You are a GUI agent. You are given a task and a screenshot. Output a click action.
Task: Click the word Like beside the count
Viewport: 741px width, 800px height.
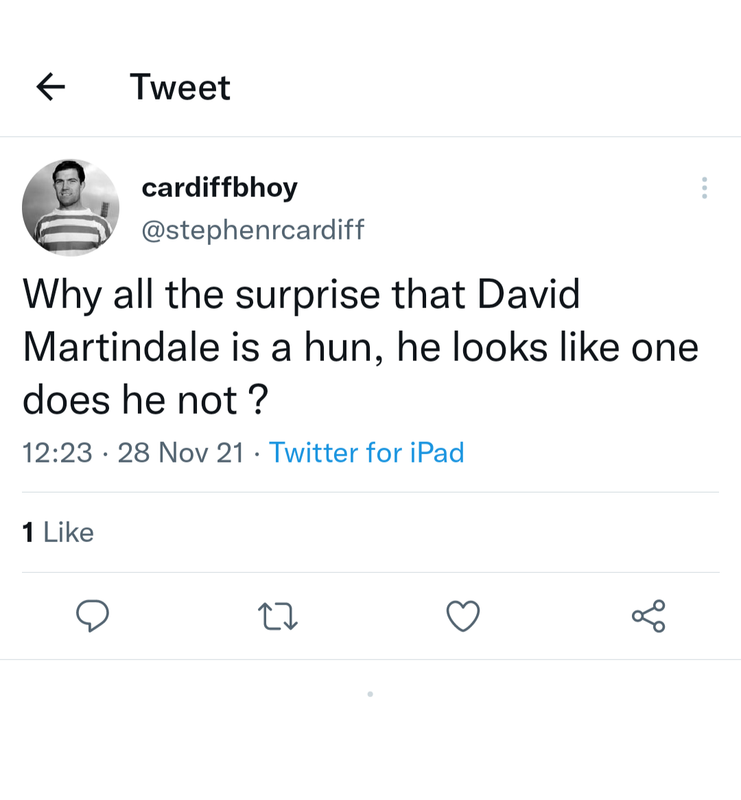click(68, 532)
